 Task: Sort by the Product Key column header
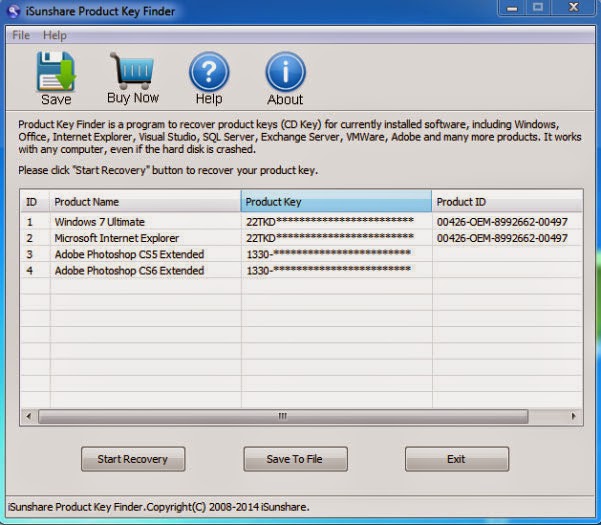point(336,202)
